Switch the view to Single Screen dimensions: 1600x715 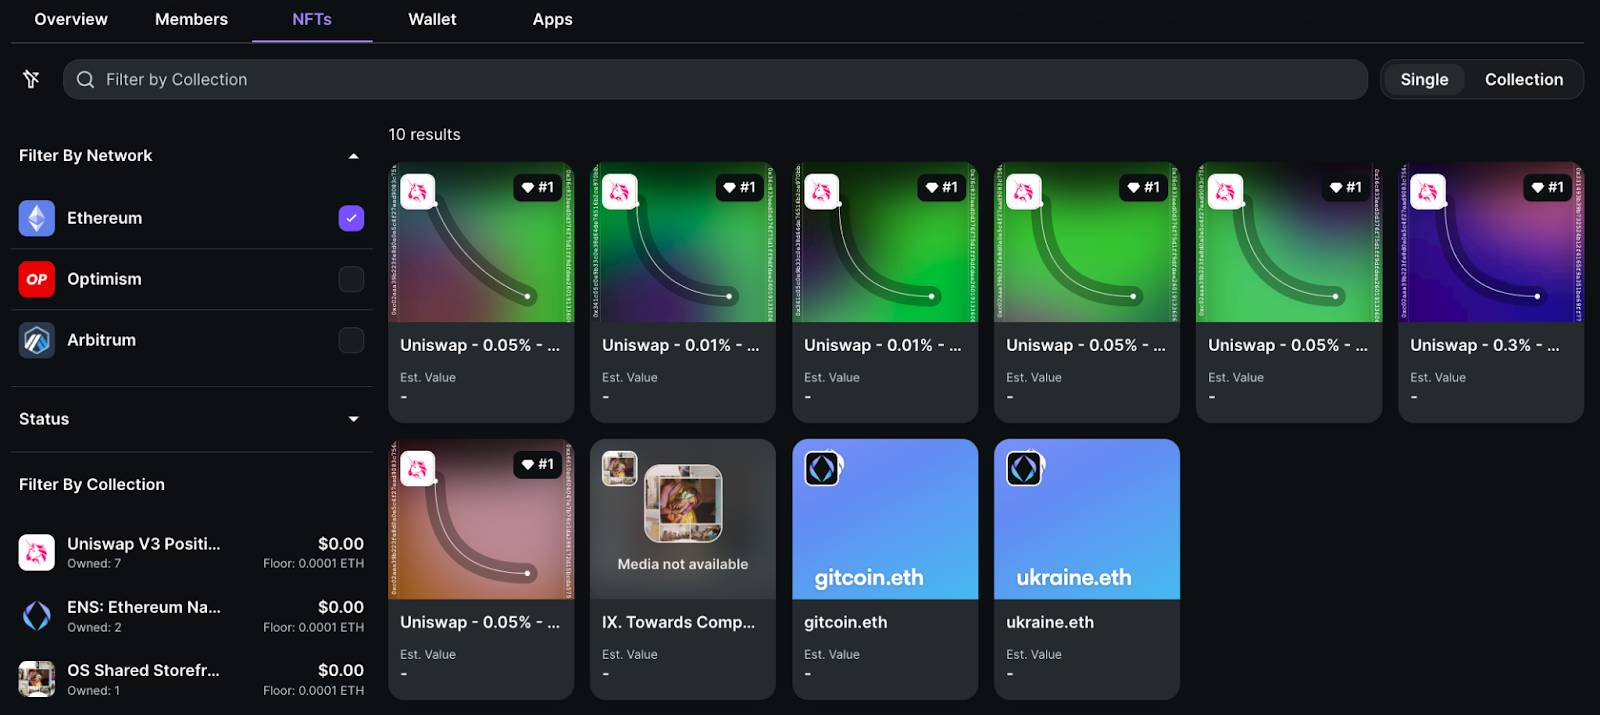tap(1424, 79)
